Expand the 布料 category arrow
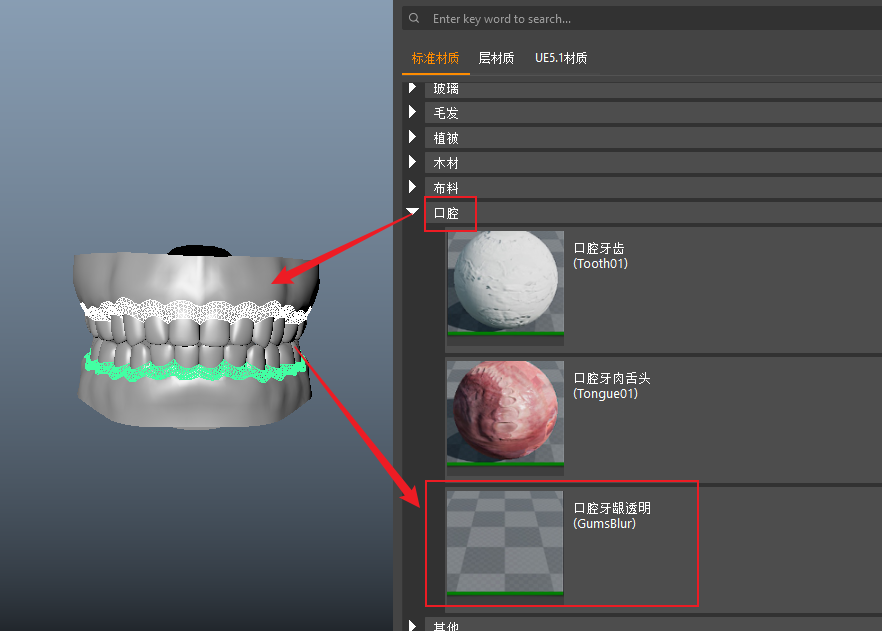Viewport: 882px width, 631px height. pyautogui.click(x=412, y=187)
